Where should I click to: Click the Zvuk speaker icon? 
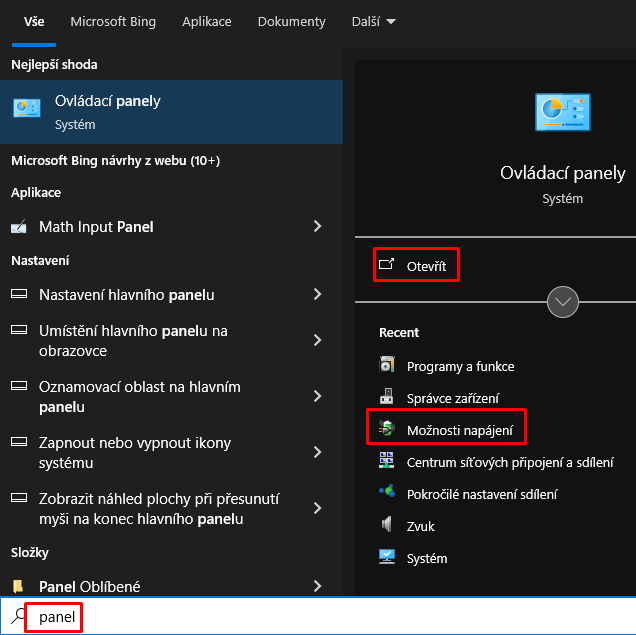click(387, 524)
